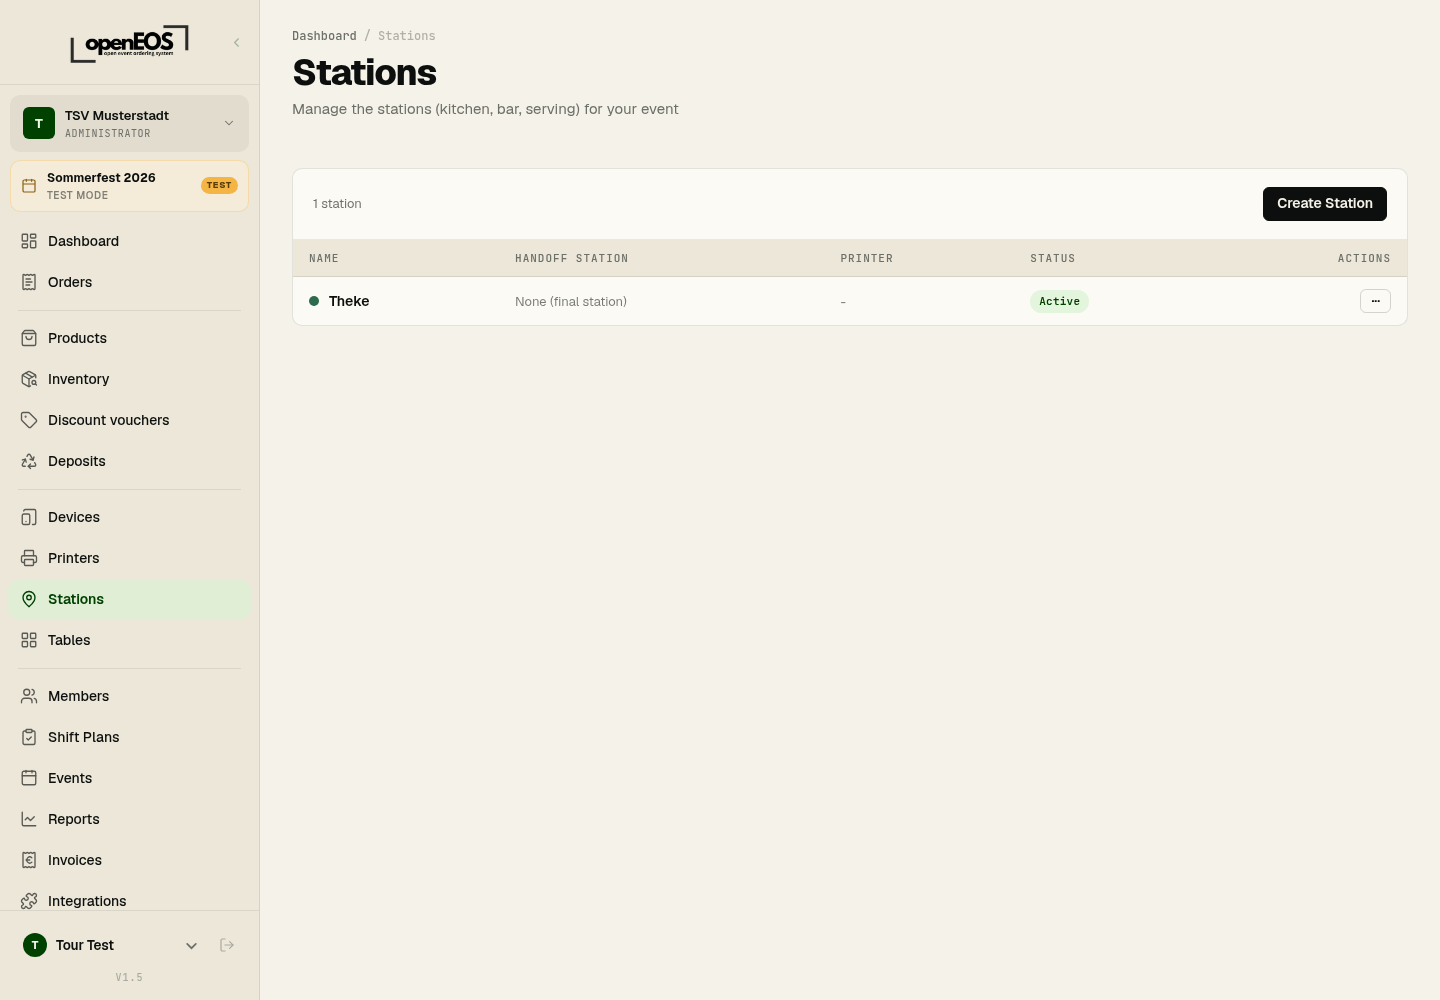Click the Stations map pin icon
1440x1000 pixels.
click(x=29, y=599)
